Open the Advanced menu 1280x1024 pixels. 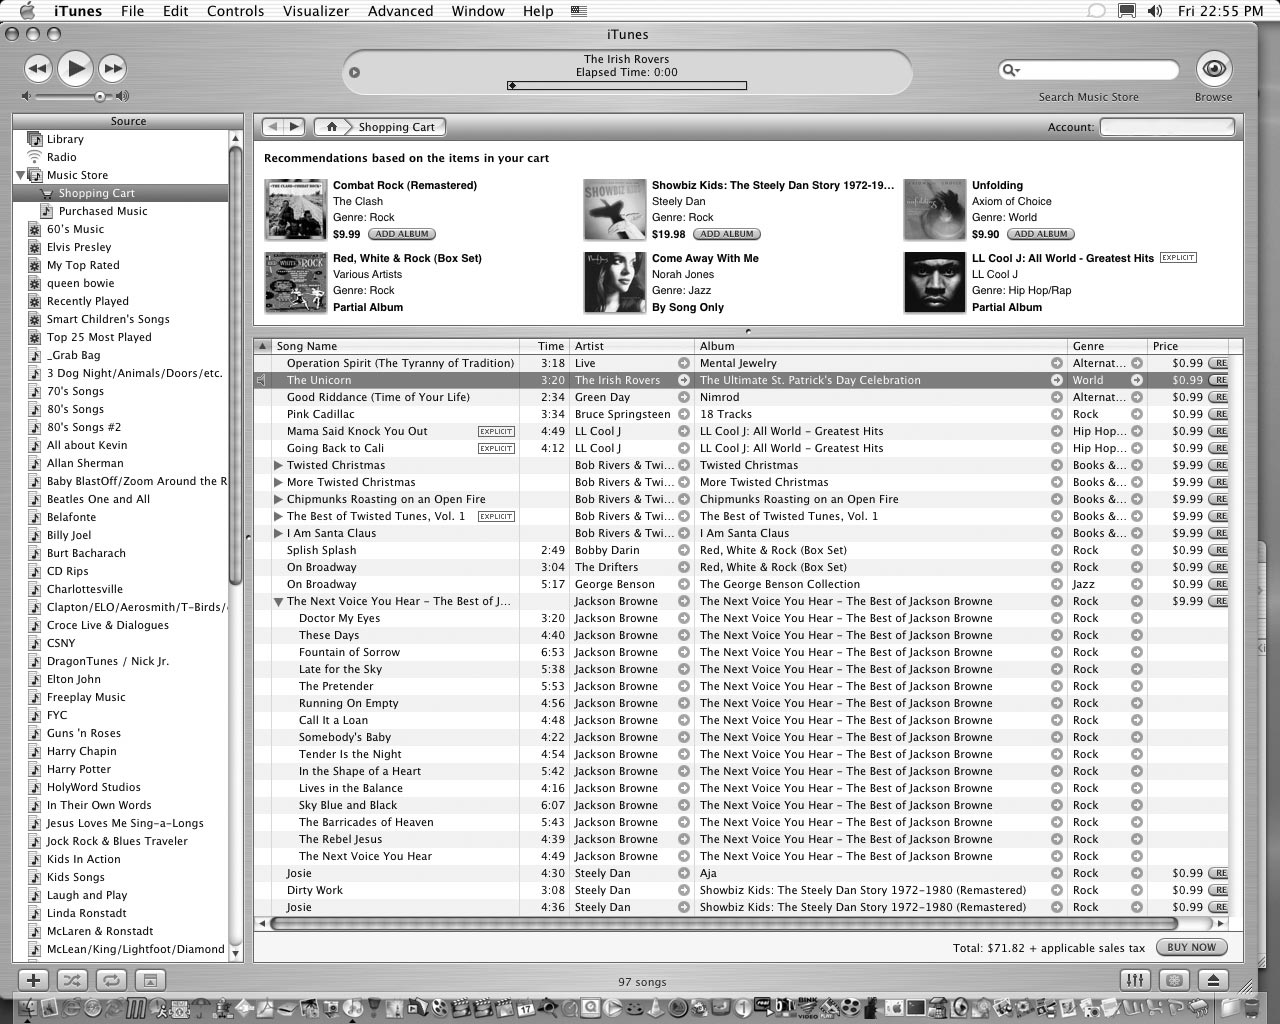pos(400,11)
